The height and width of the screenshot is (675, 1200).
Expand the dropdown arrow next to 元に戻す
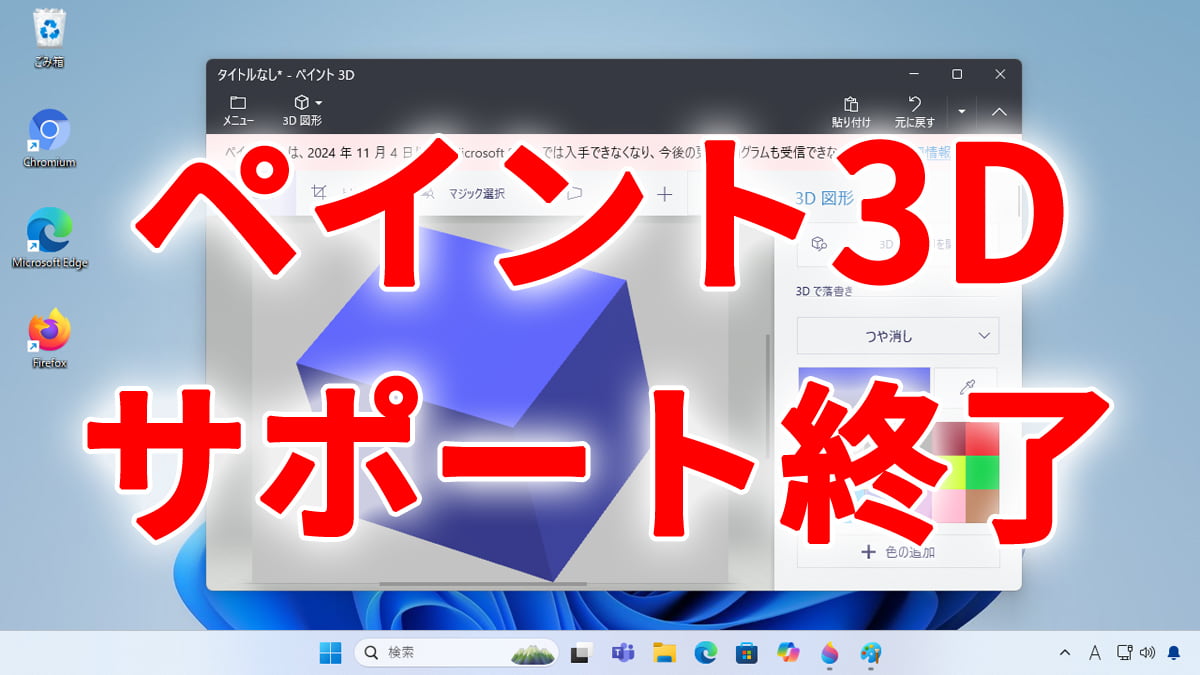coord(961,112)
